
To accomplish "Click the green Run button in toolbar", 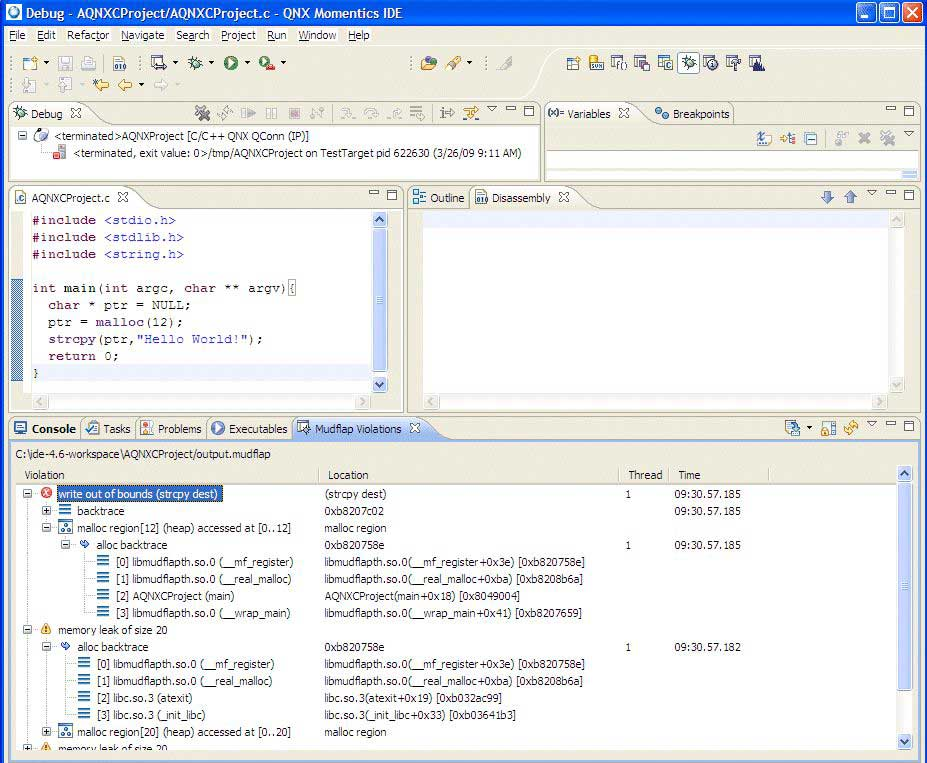I will click(231, 63).
